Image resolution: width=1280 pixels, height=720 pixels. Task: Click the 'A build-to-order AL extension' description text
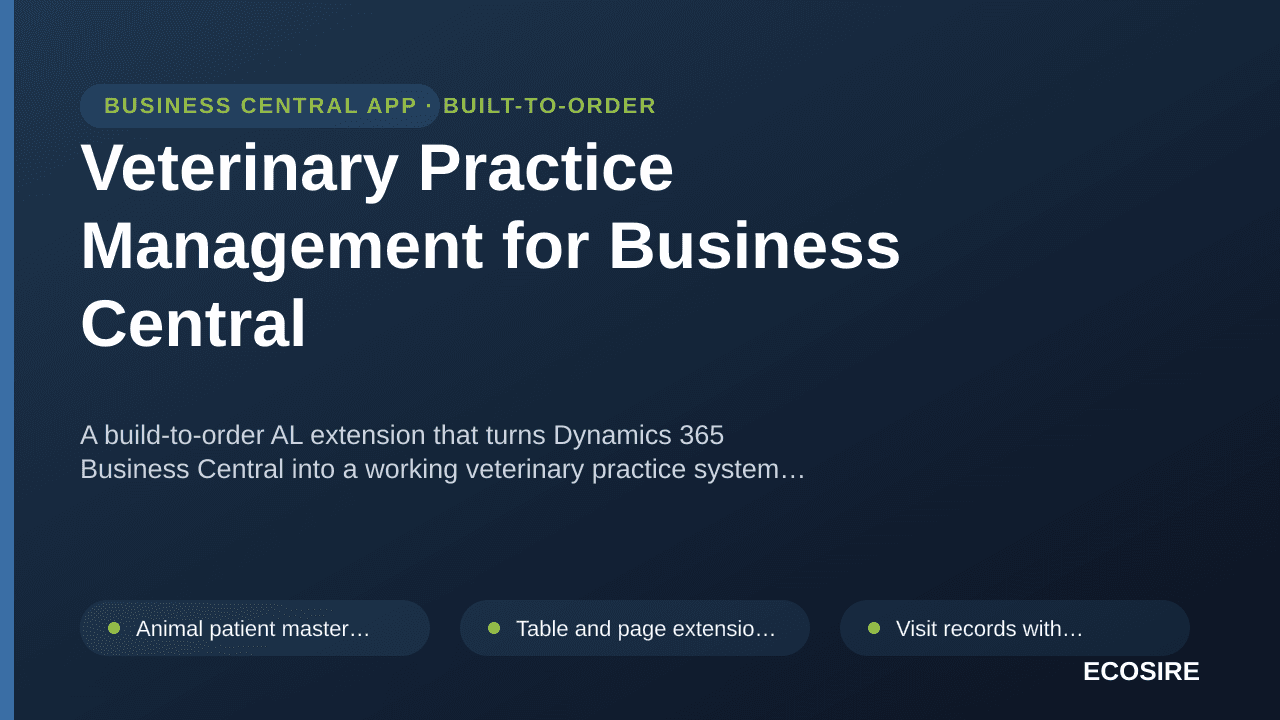(442, 452)
